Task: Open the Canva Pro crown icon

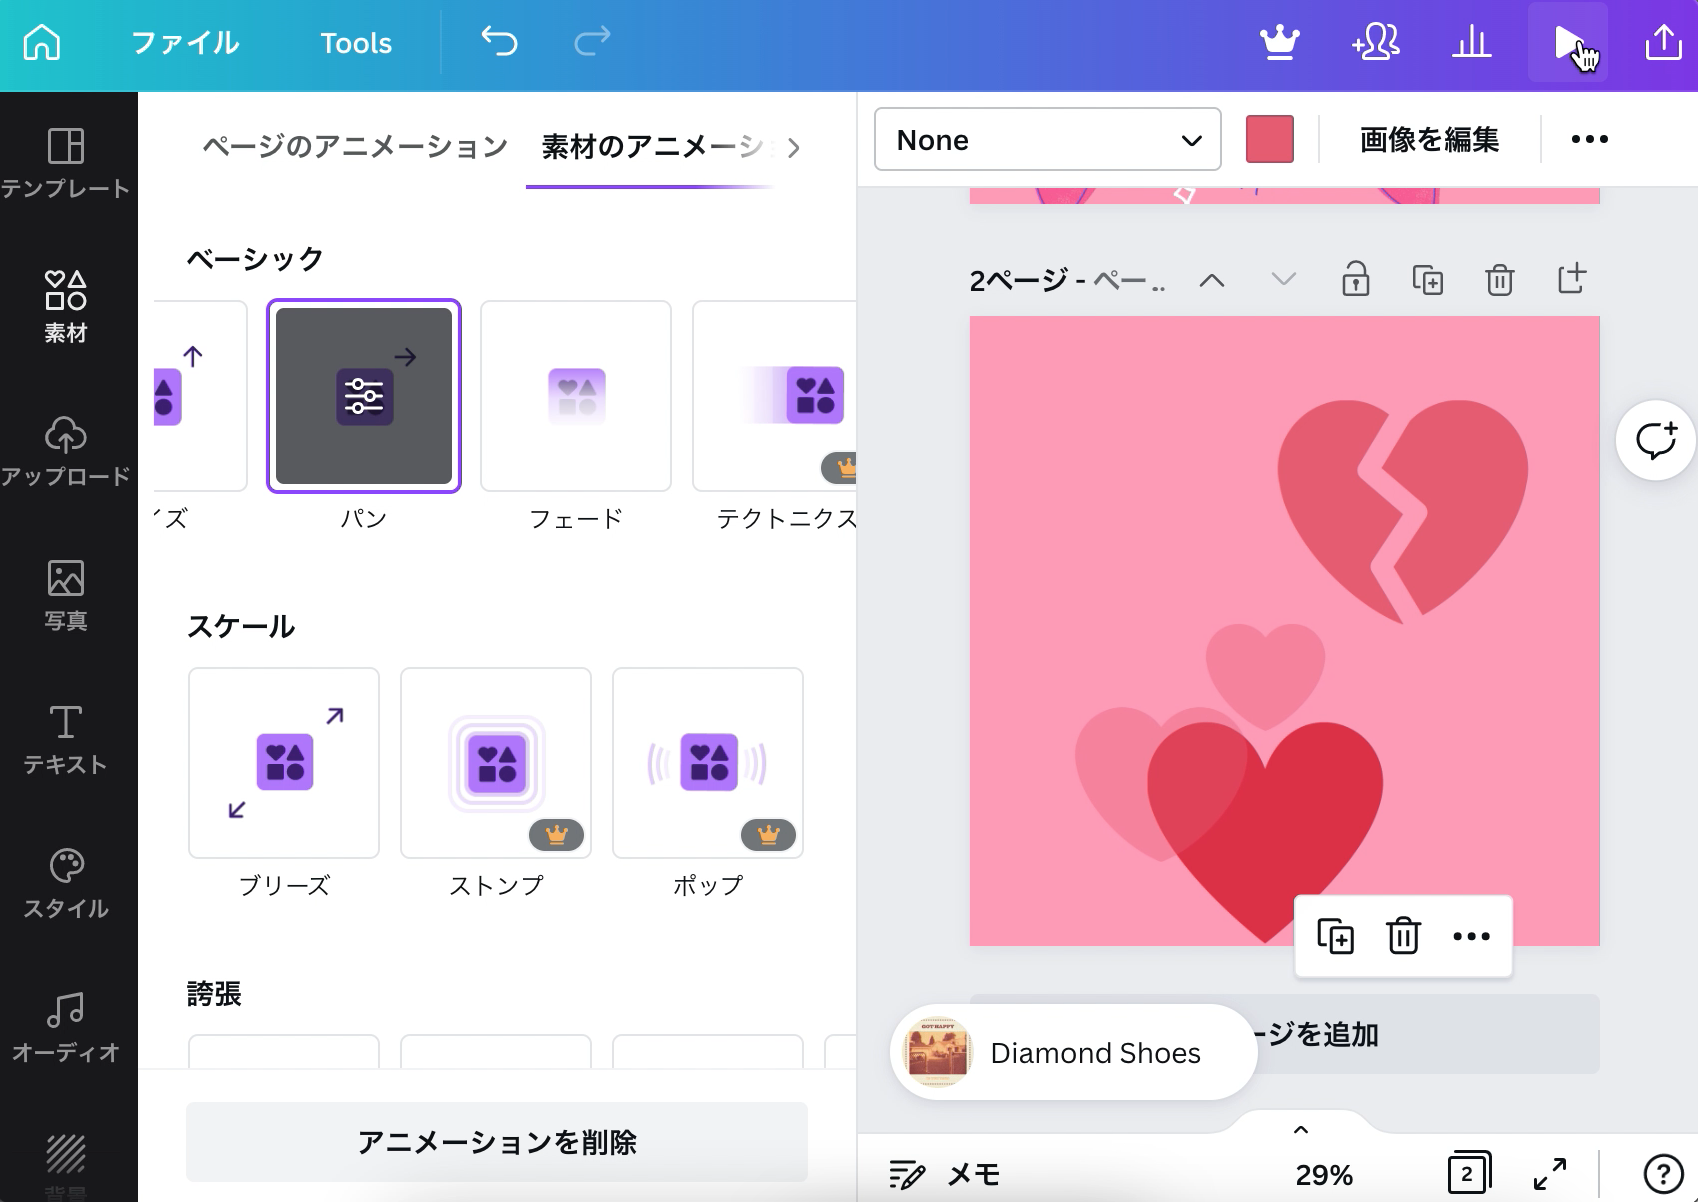Action: tap(1279, 42)
